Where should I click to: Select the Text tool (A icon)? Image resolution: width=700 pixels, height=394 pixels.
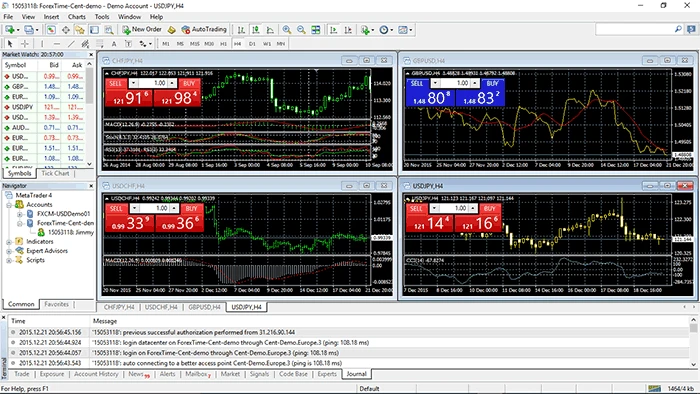[x=114, y=44]
